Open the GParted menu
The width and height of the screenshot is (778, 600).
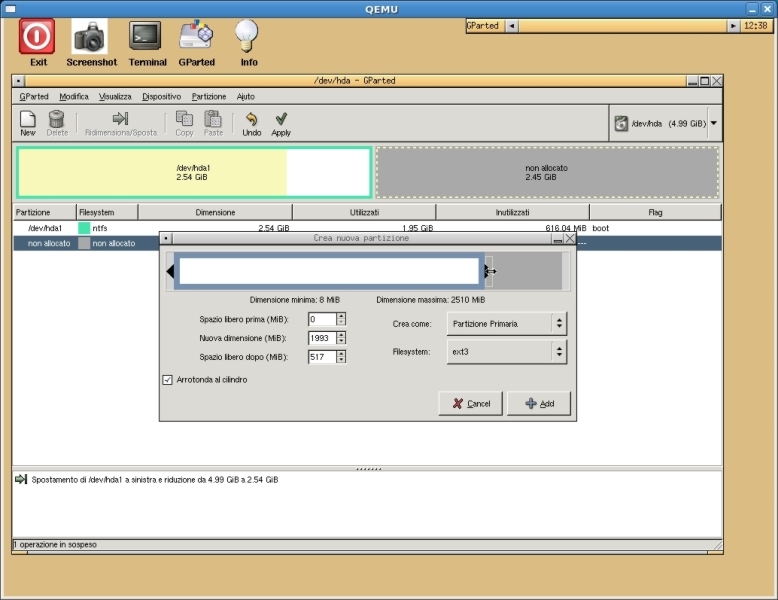(x=34, y=96)
